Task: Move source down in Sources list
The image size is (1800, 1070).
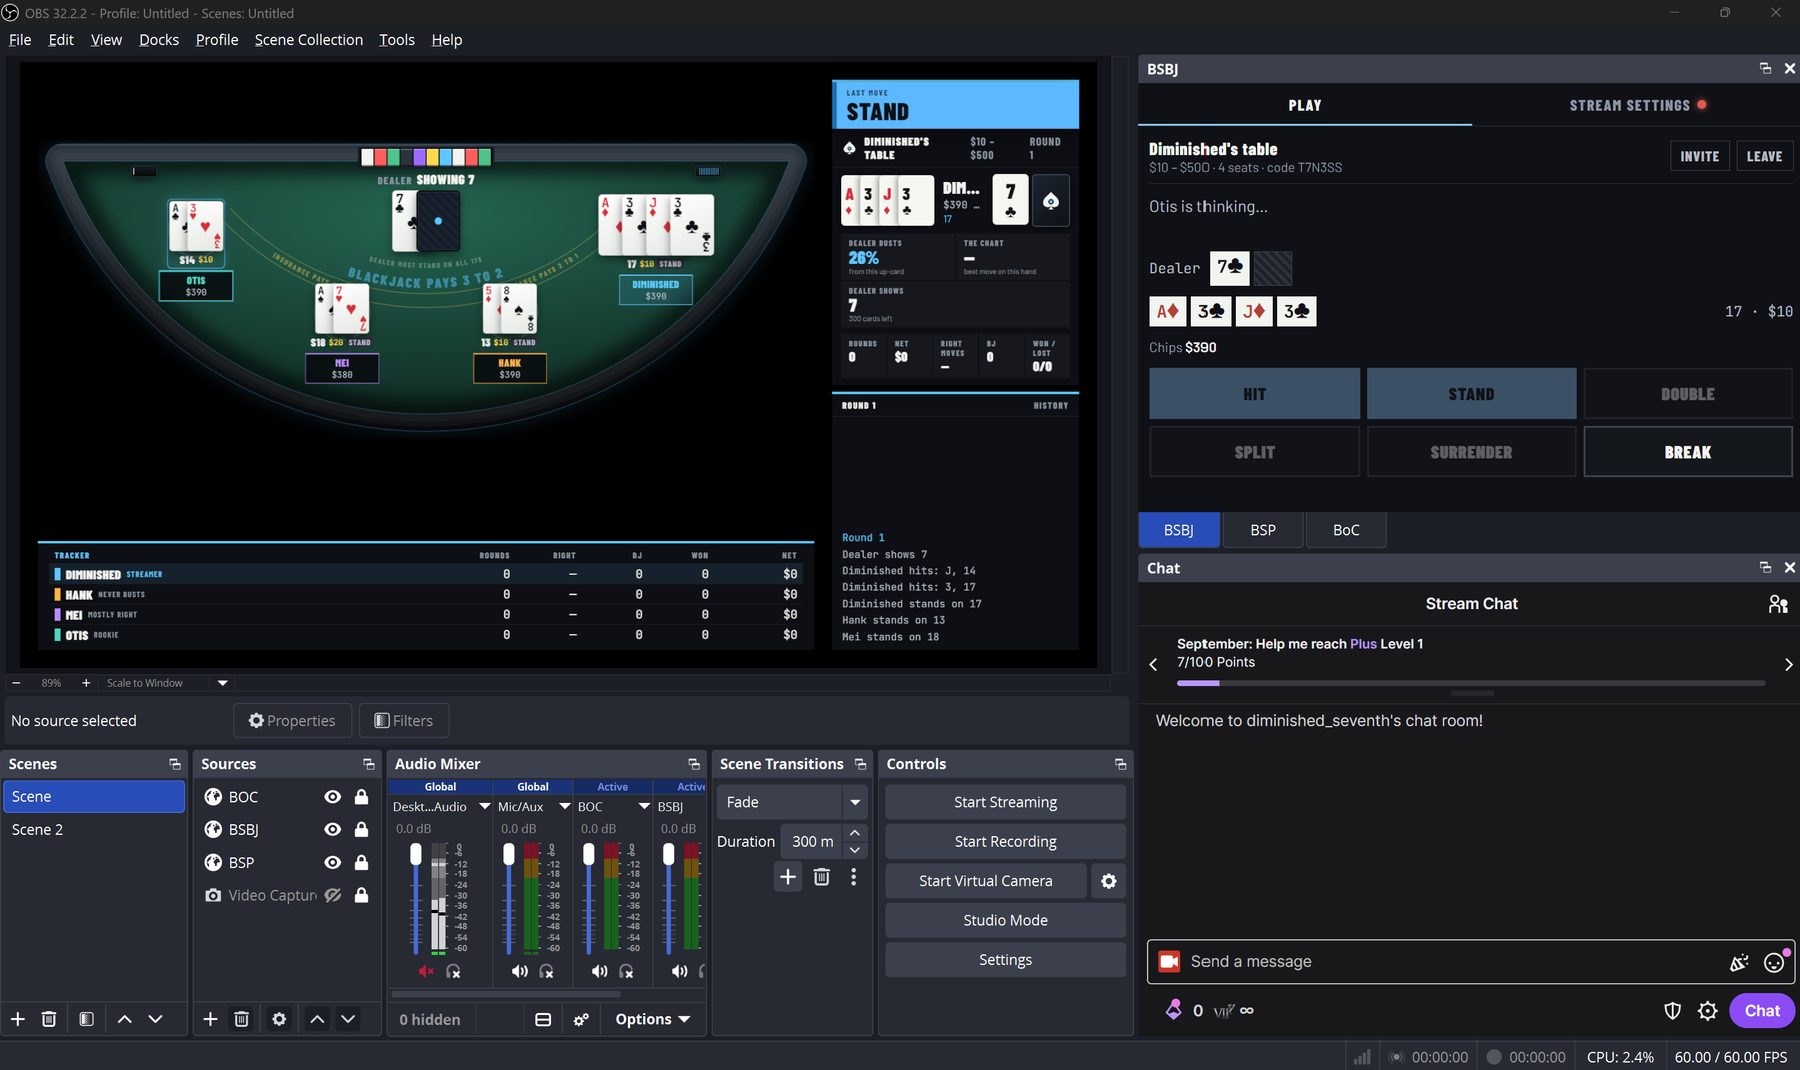Action: pyautogui.click(x=348, y=1019)
